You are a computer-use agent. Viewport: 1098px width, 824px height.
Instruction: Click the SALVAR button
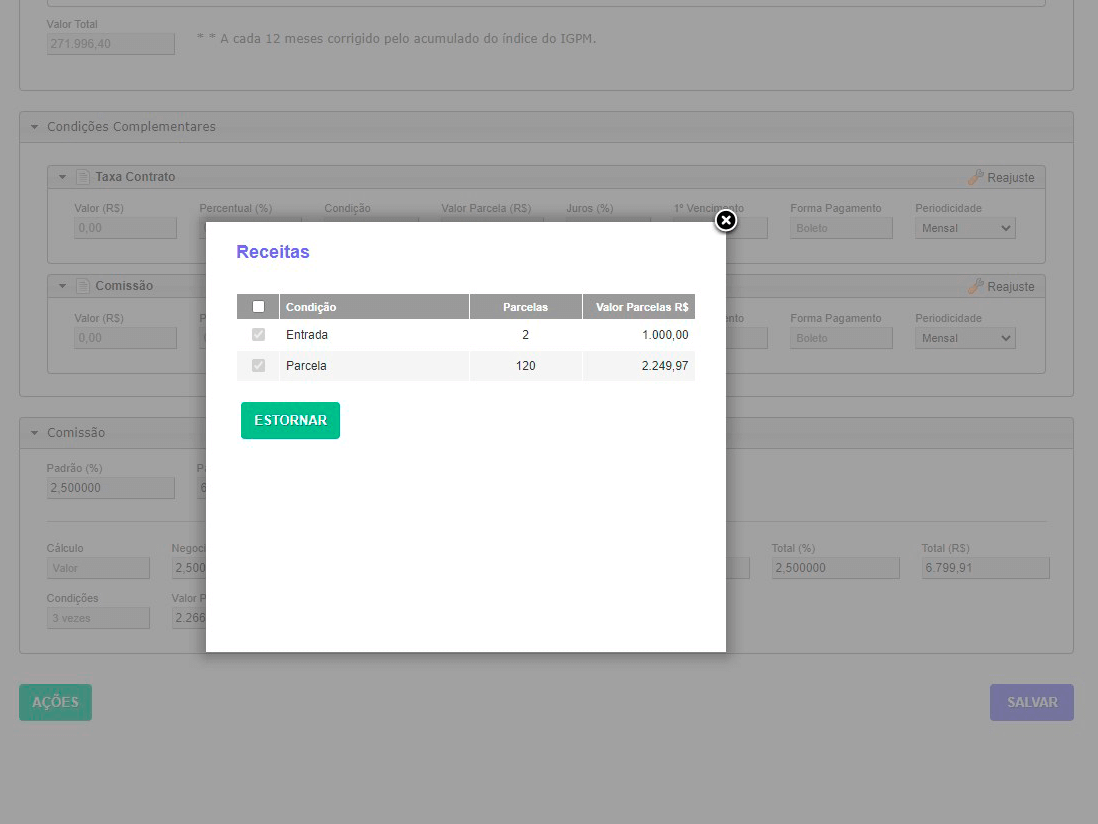point(1031,702)
